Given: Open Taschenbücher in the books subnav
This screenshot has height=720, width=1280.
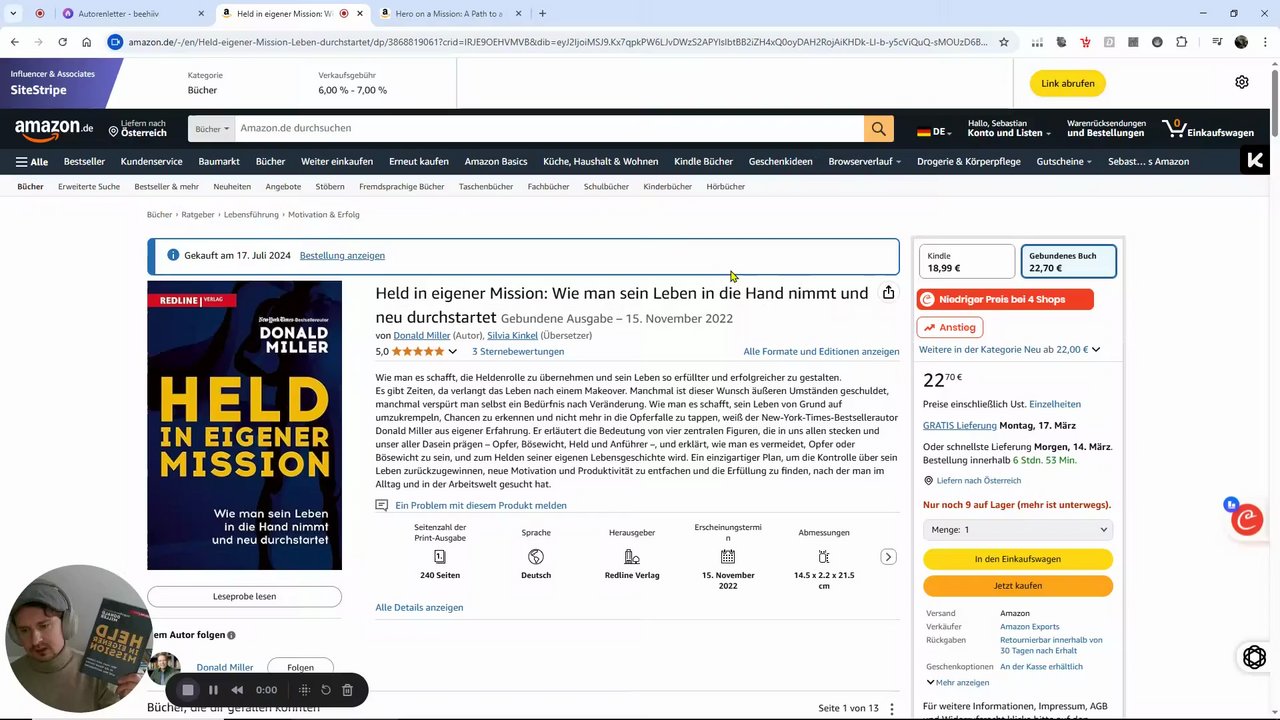Looking at the screenshot, I should (486, 186).
